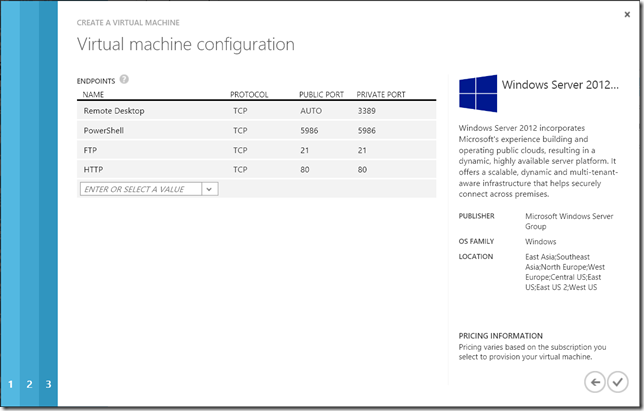644x411 pixels.
Task: Click the Enter or select a value field
Action: [141, 189]
